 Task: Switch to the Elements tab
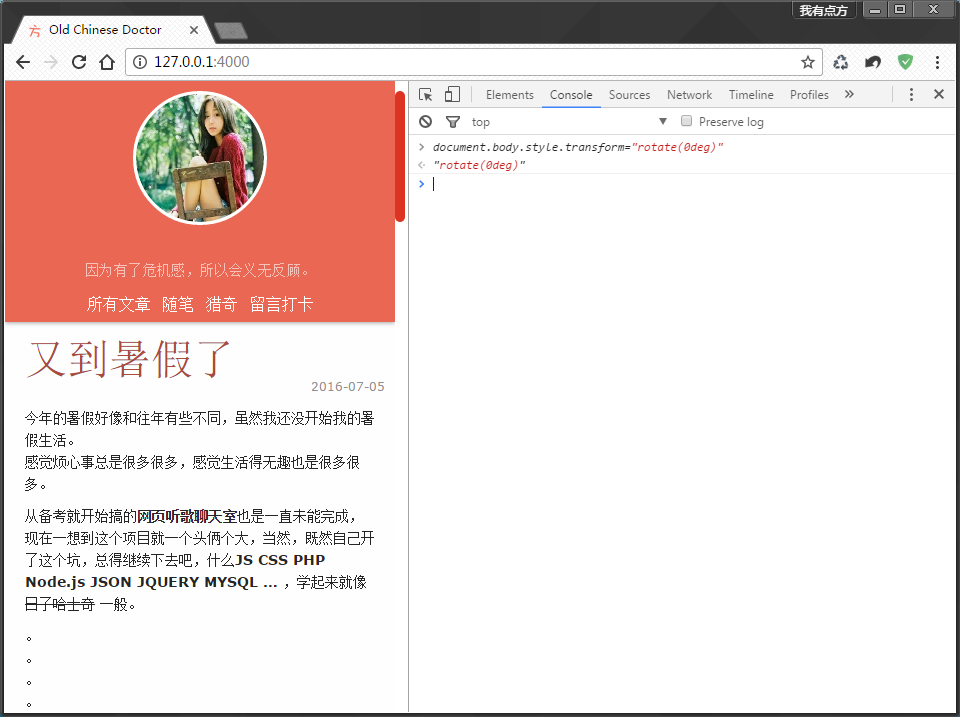[x=509, y=95]
